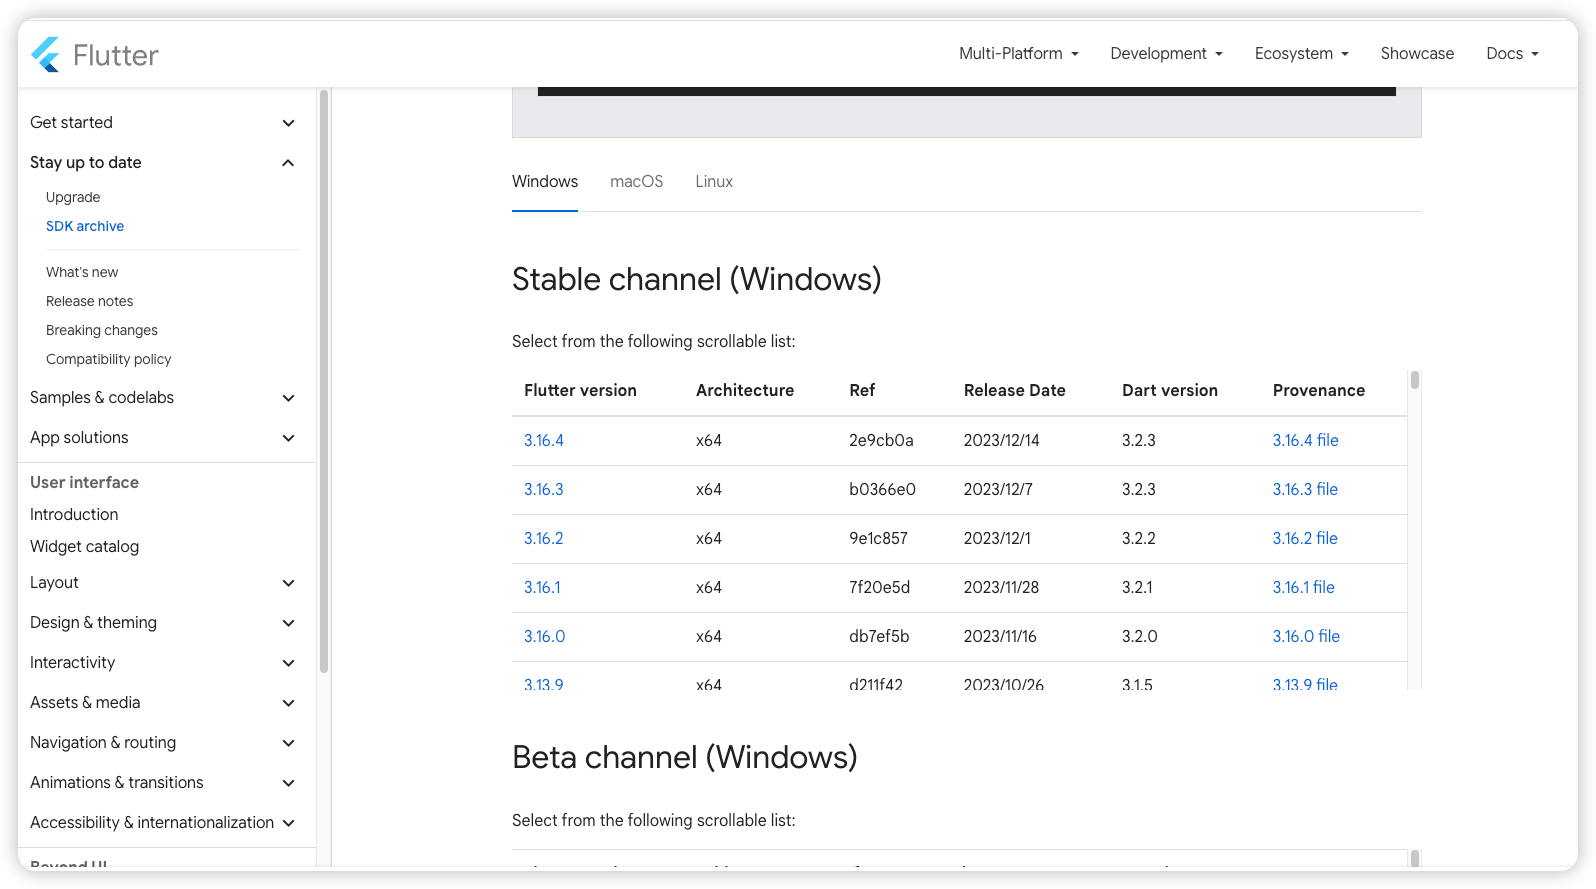Download Flutter version 3.16.4
The height and width of the screenshot is (889, 1596).
[x=544, y=440]
